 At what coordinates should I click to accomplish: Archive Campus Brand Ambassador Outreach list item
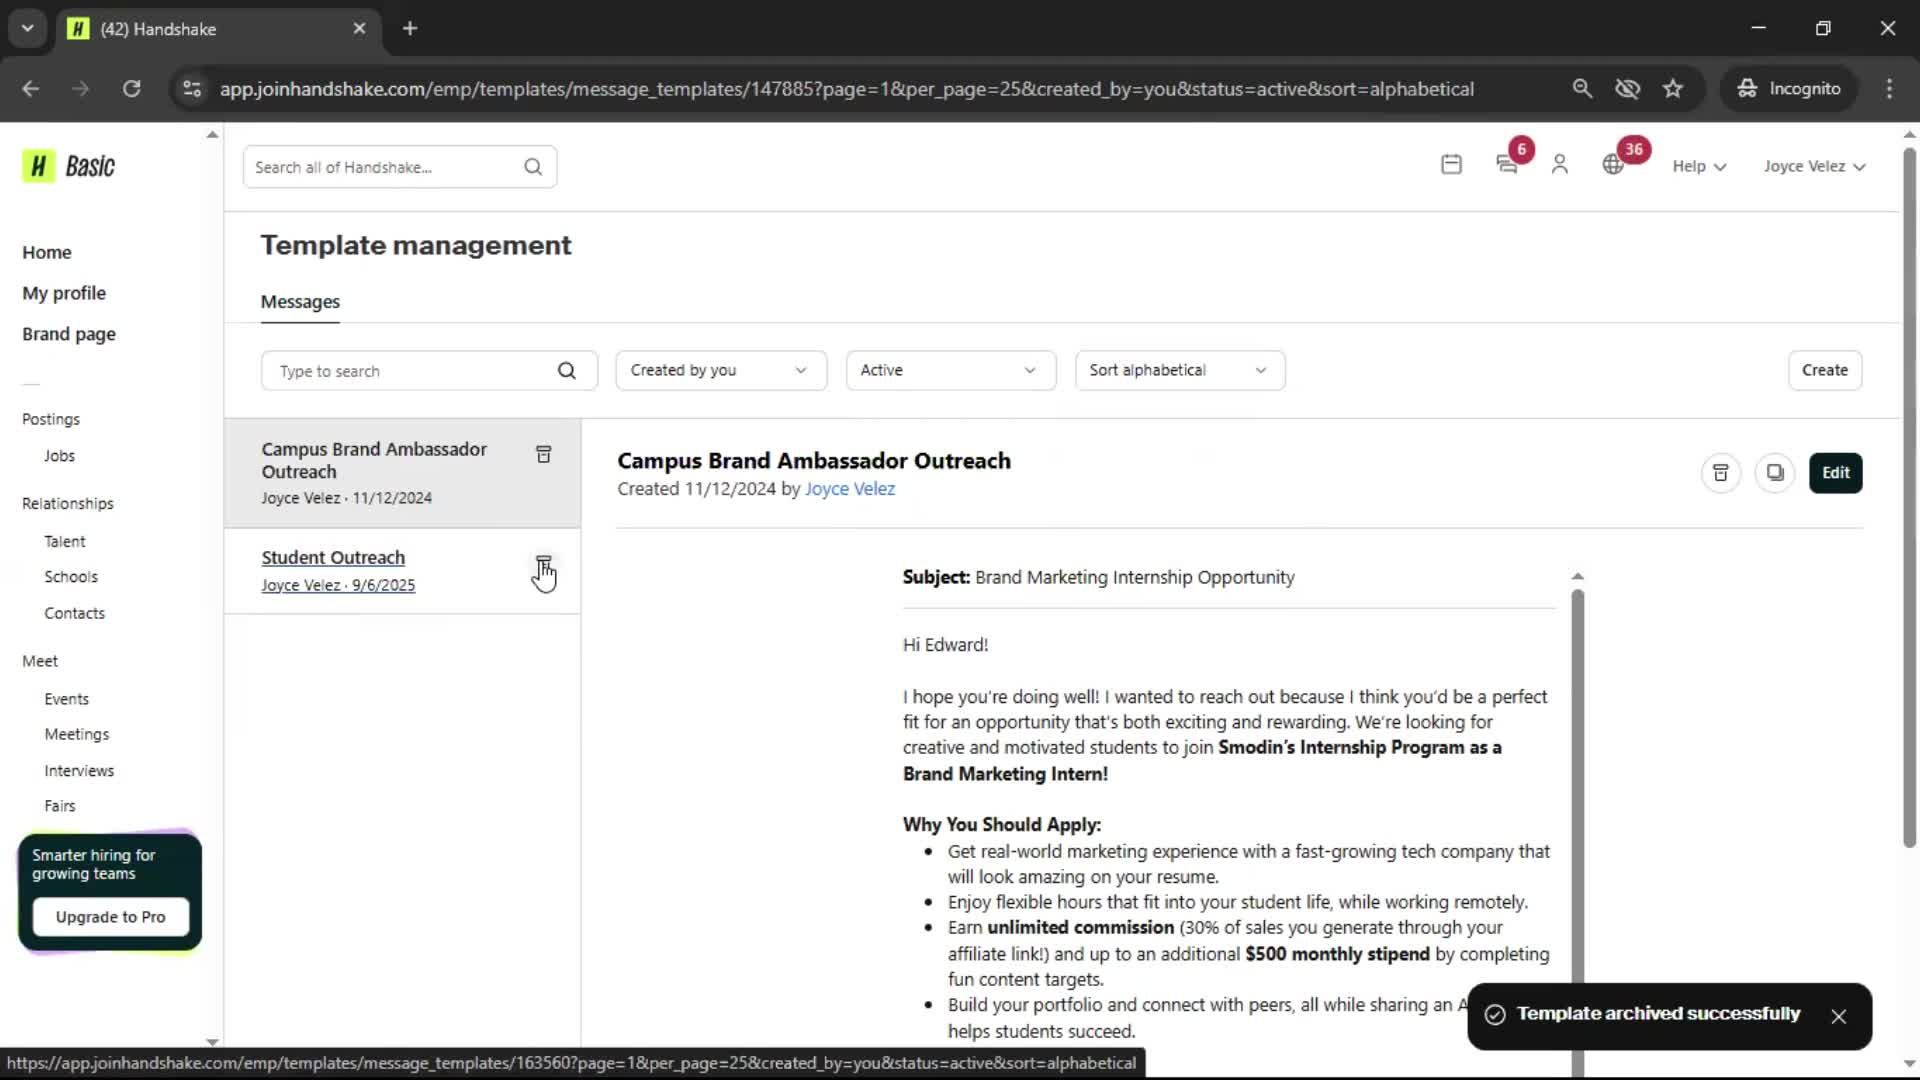point(543,455)
